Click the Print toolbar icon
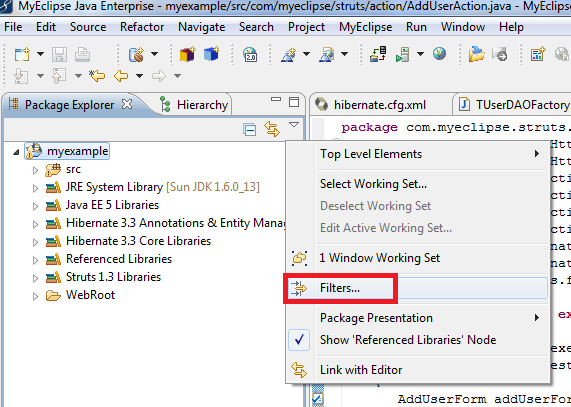Screen dimensions: 571x407 [82, 55]
